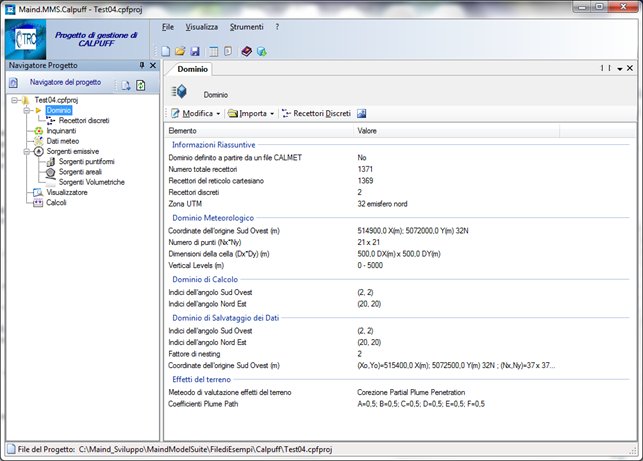Select Visualizzatore tree item
This screenshot has width=643, height=461.
[67, 192]
